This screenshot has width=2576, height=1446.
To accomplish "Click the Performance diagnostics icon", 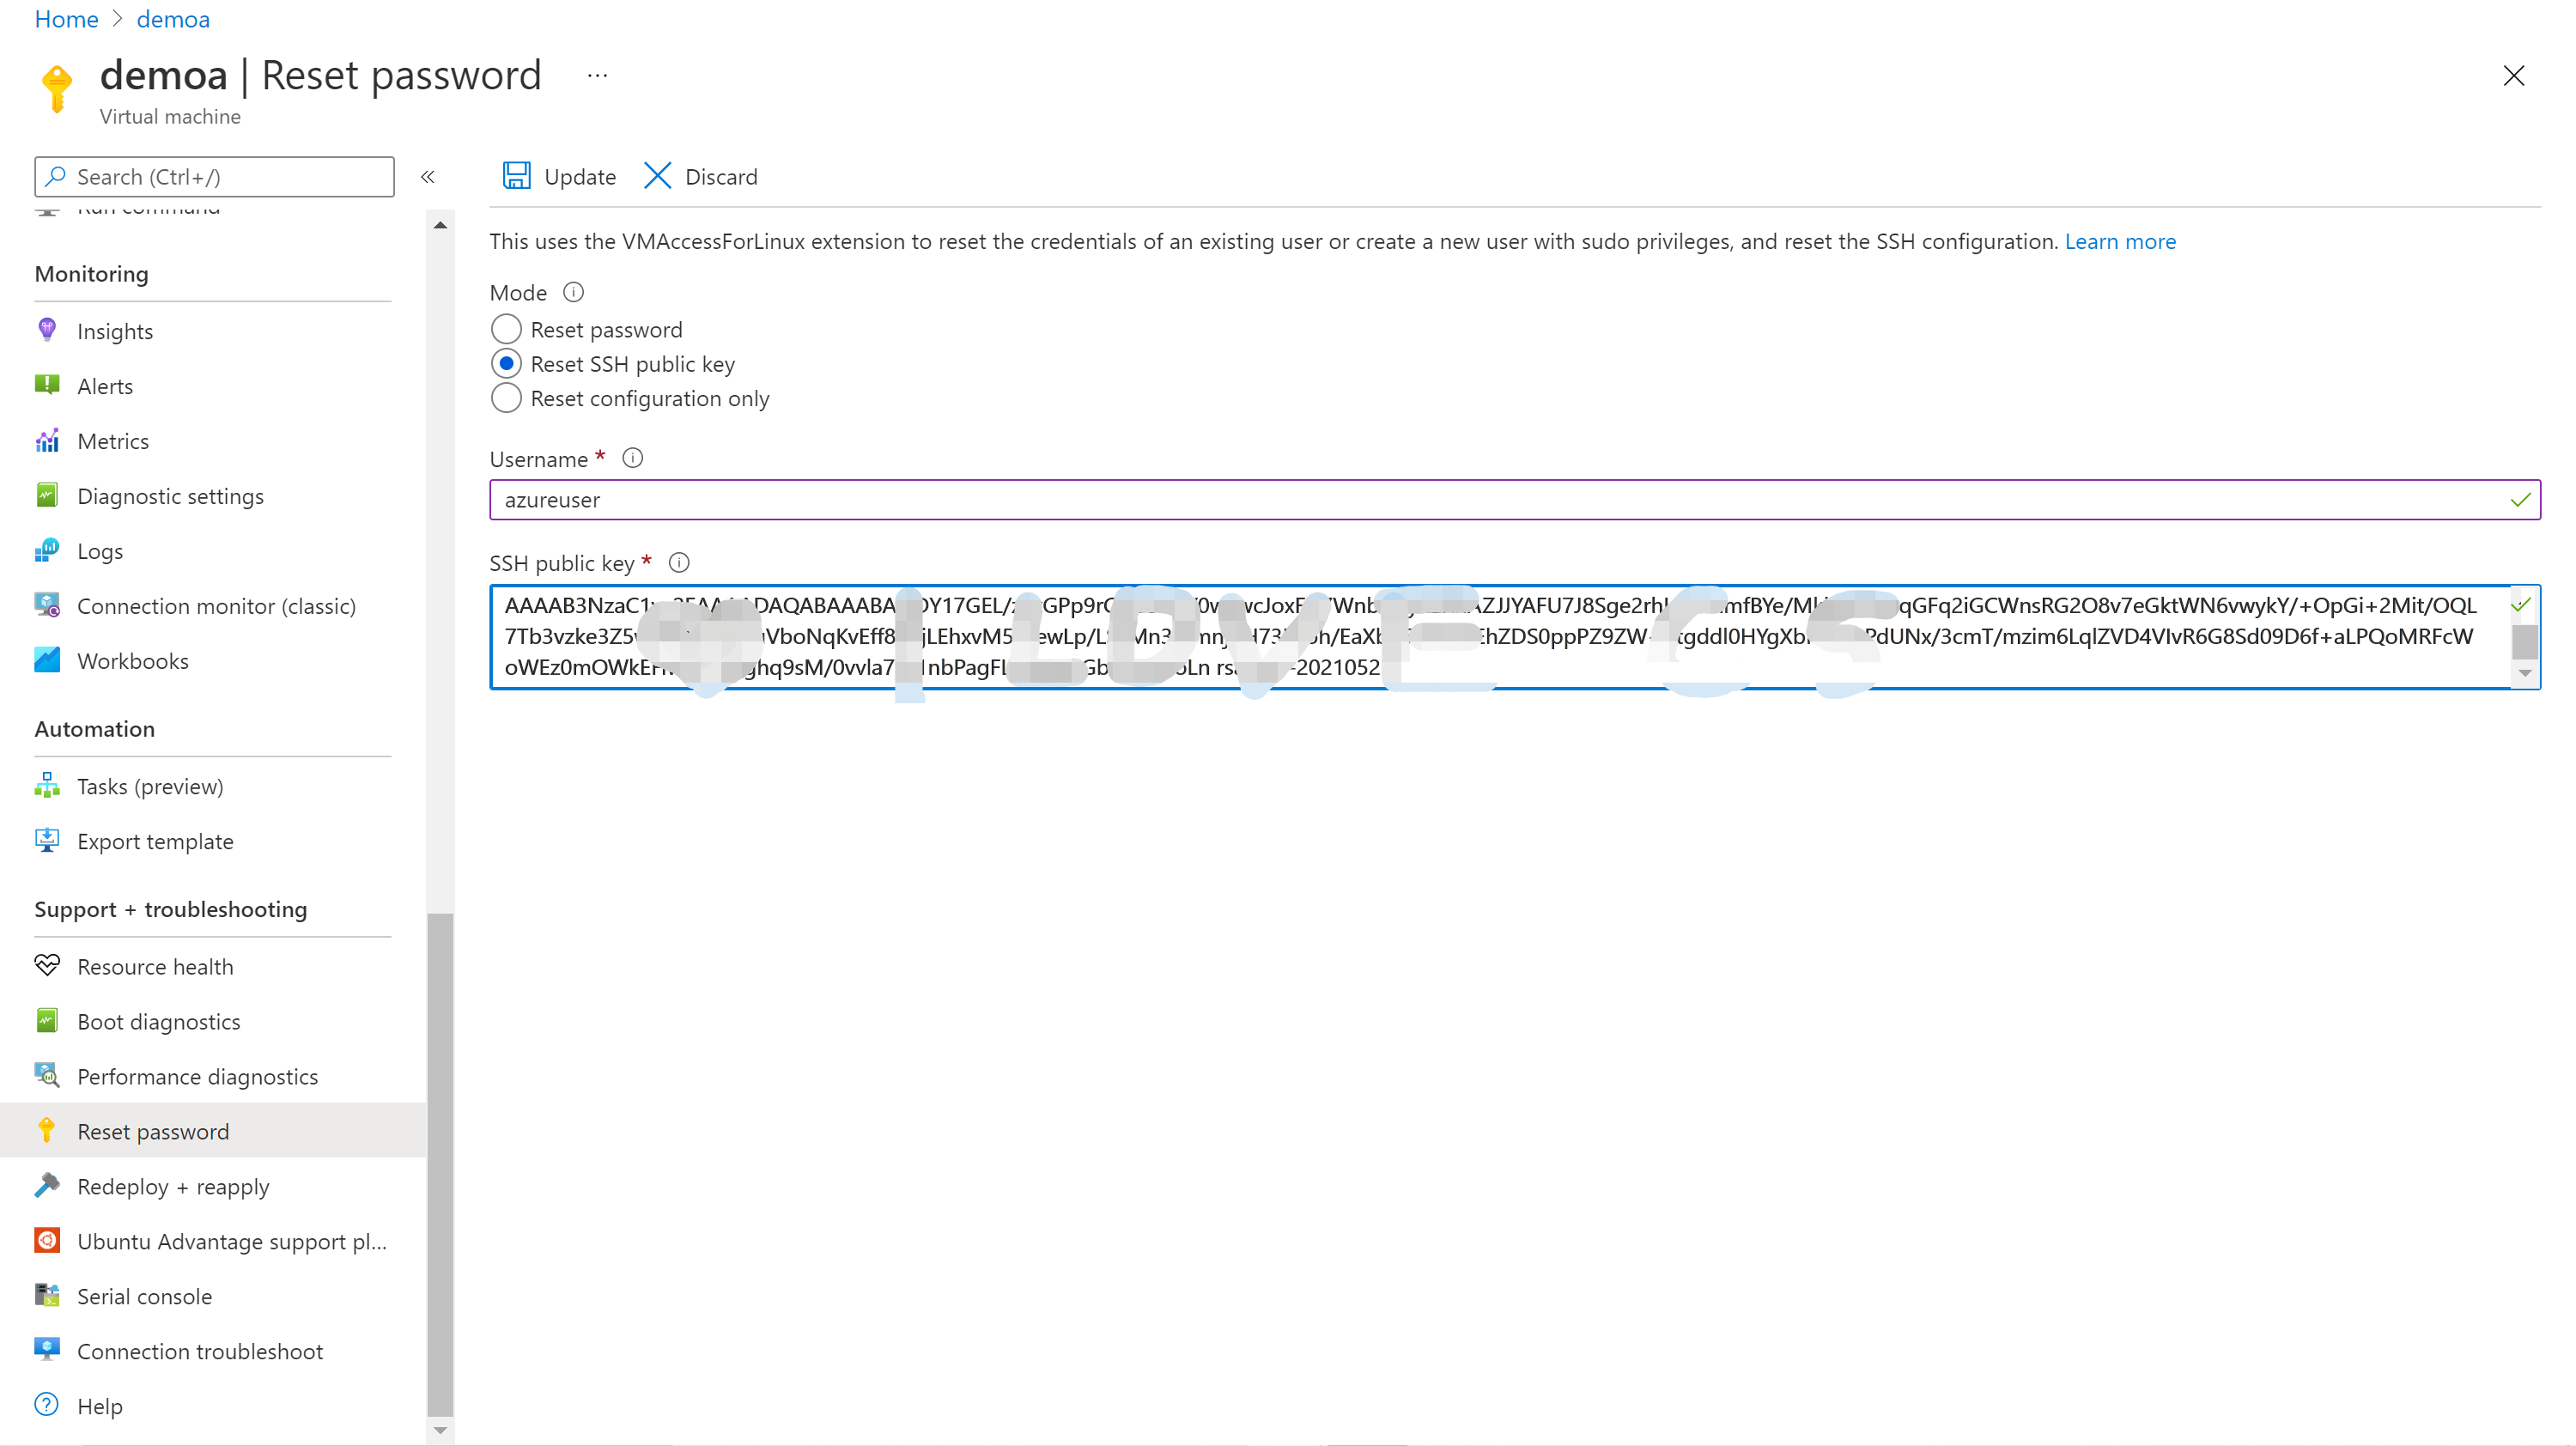I will [x=47, y=1076].
